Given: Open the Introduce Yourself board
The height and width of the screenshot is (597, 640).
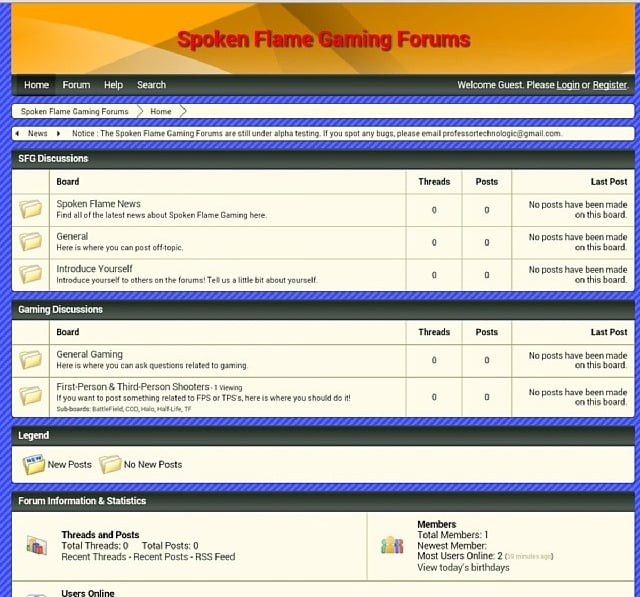Looking at the screenshot, I should pyautogui.click(x=94, y=269).
